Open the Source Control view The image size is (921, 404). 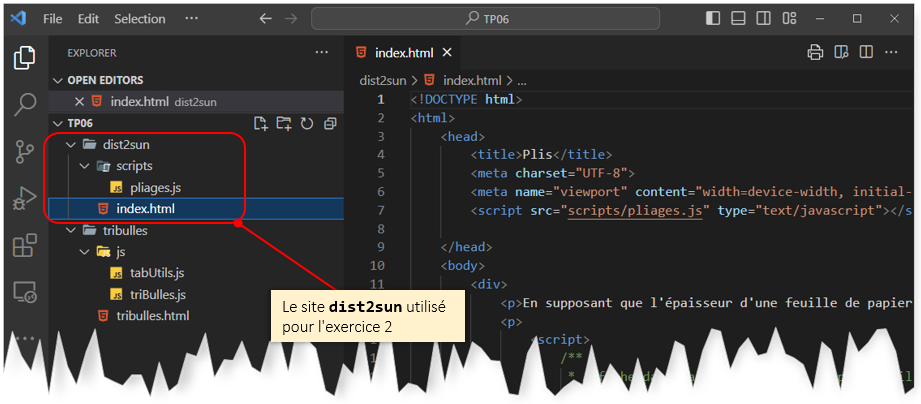tap(25, 152)
